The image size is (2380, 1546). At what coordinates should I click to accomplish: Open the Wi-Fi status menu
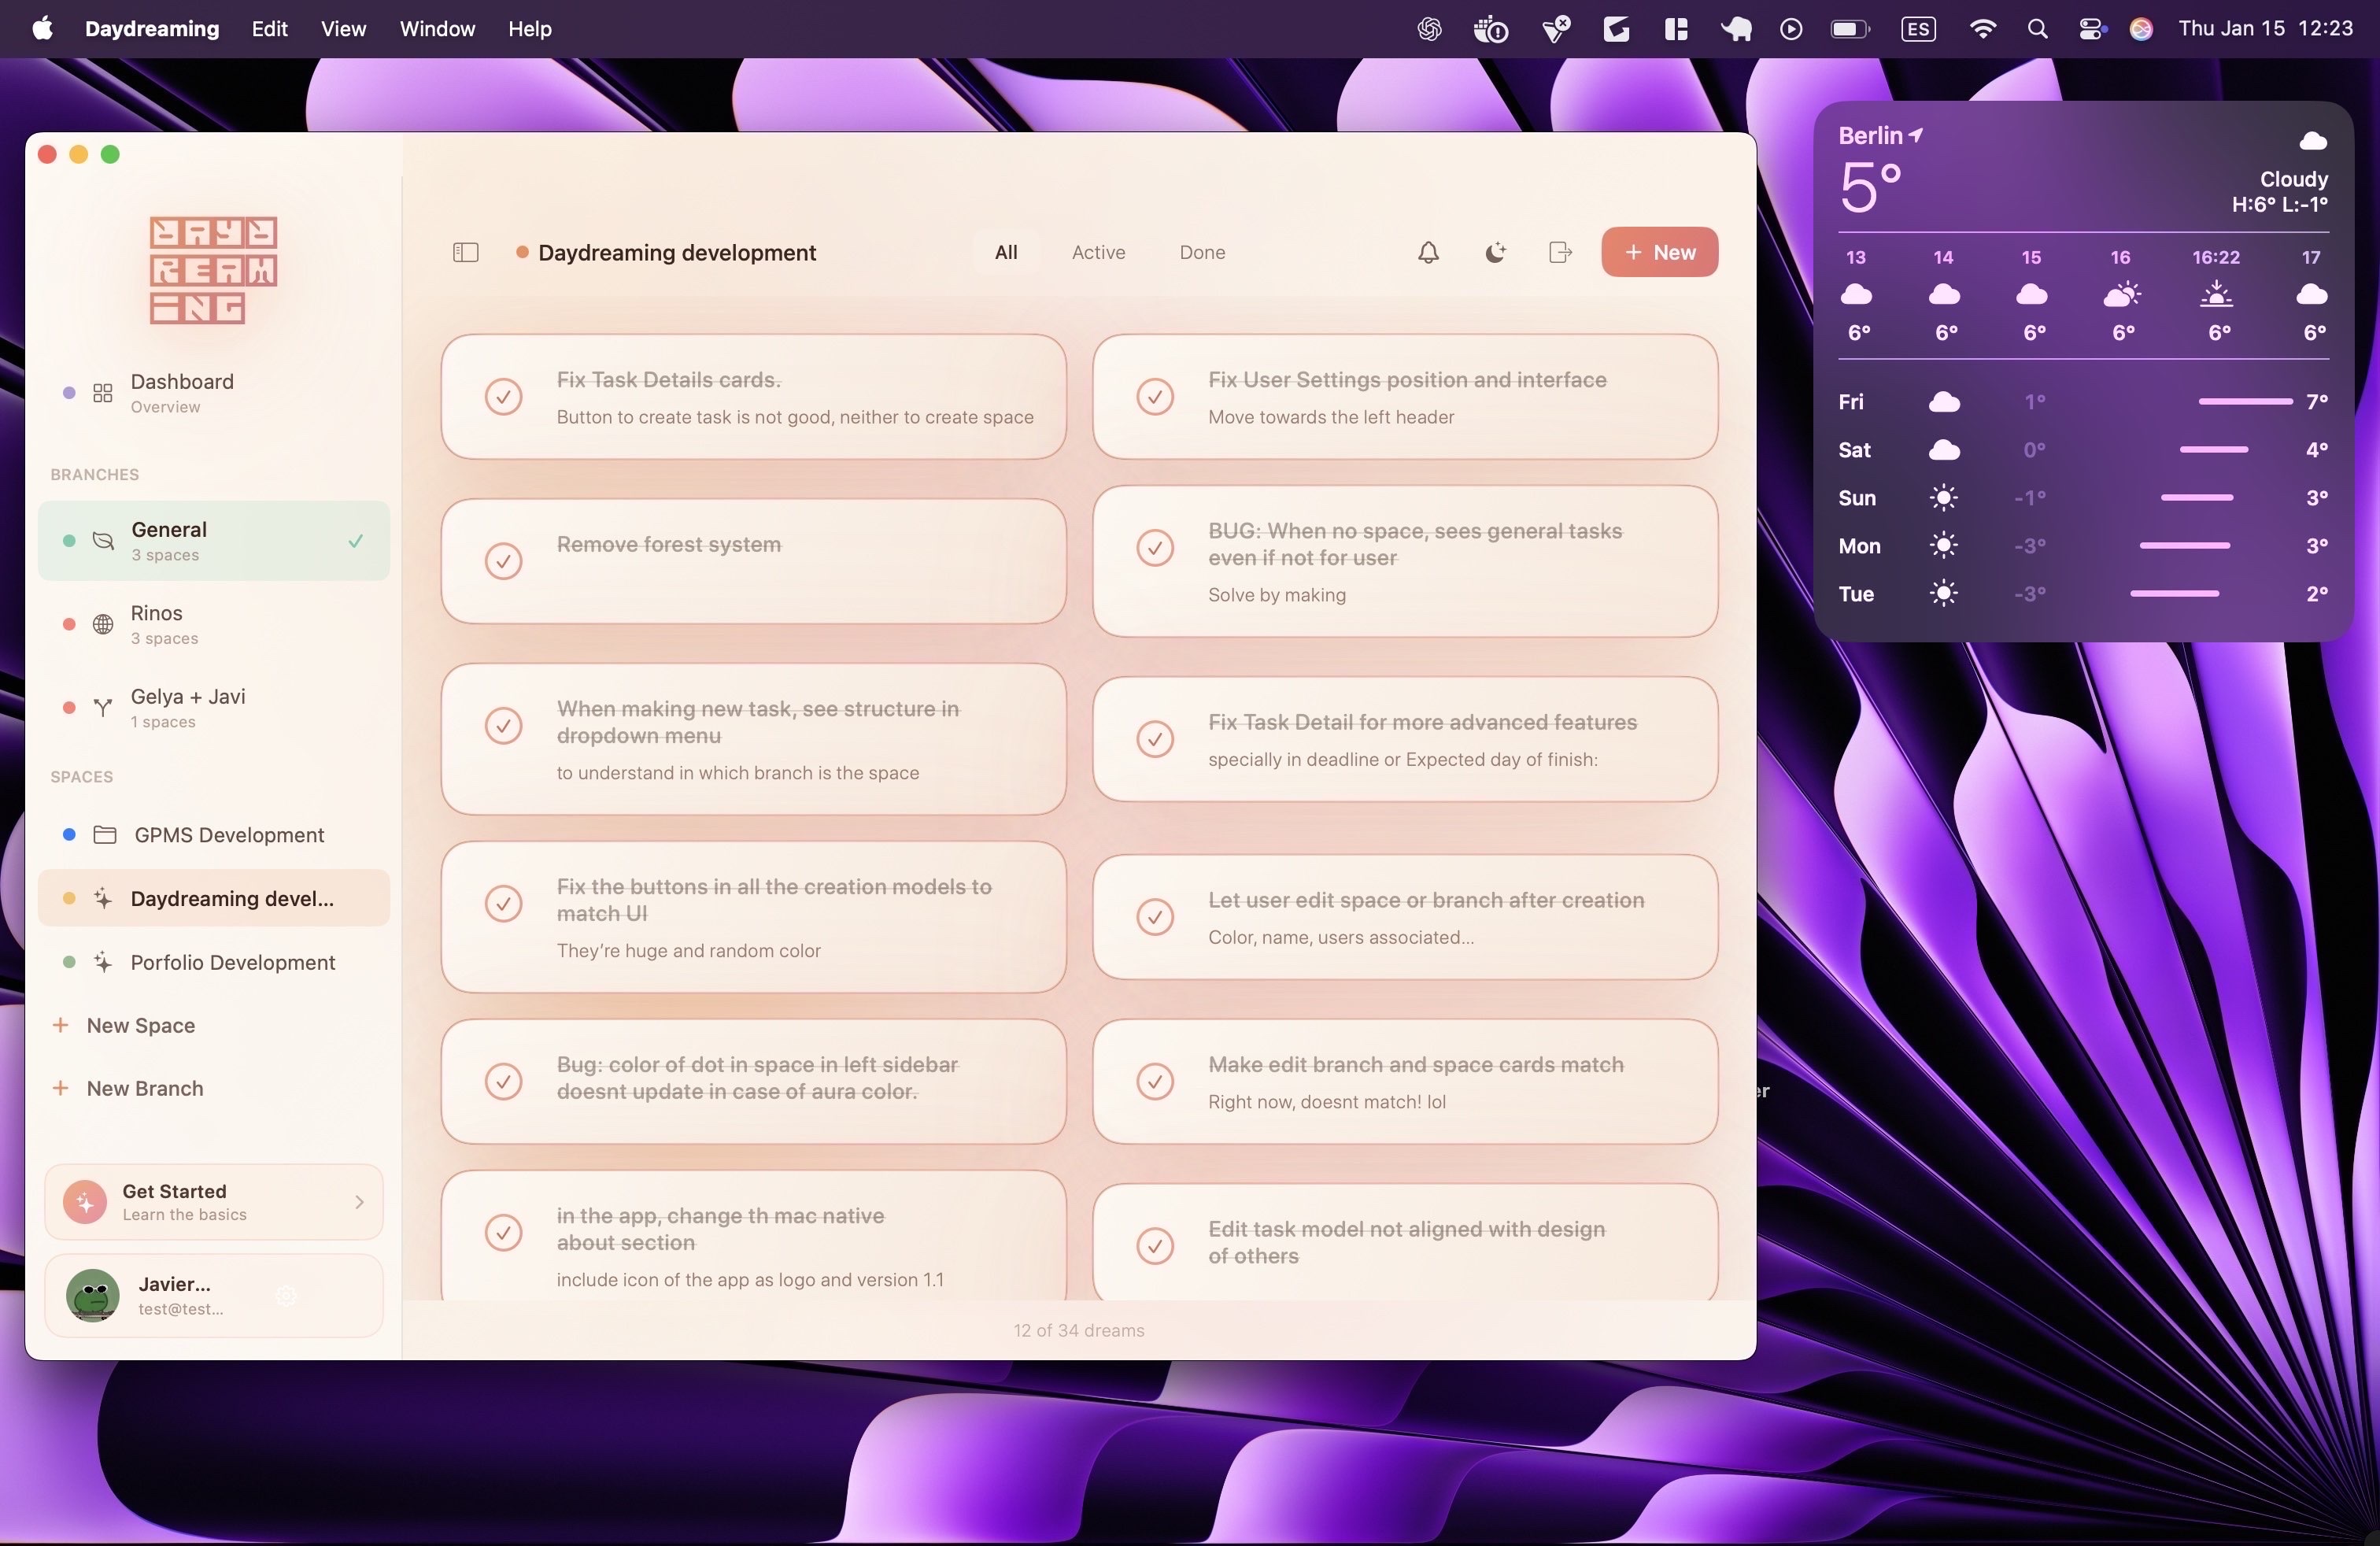(1982, 29)
